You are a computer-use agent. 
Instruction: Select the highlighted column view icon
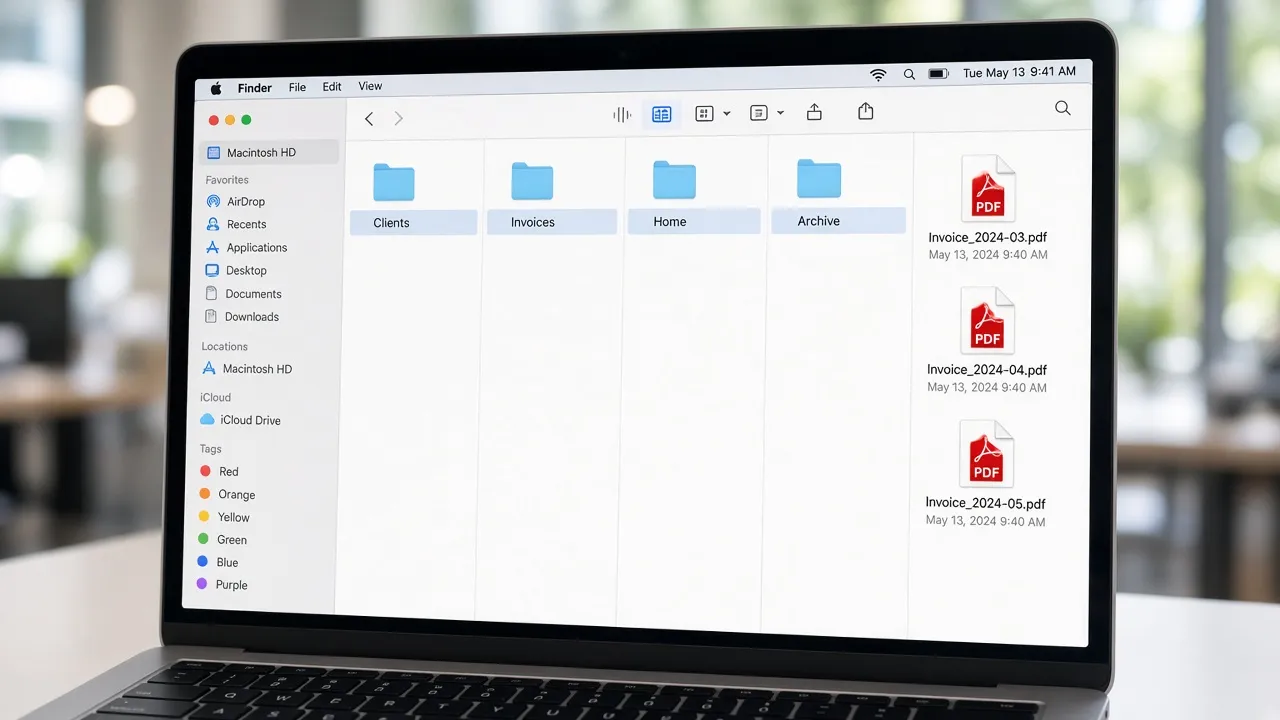click(x=661, y=115)
